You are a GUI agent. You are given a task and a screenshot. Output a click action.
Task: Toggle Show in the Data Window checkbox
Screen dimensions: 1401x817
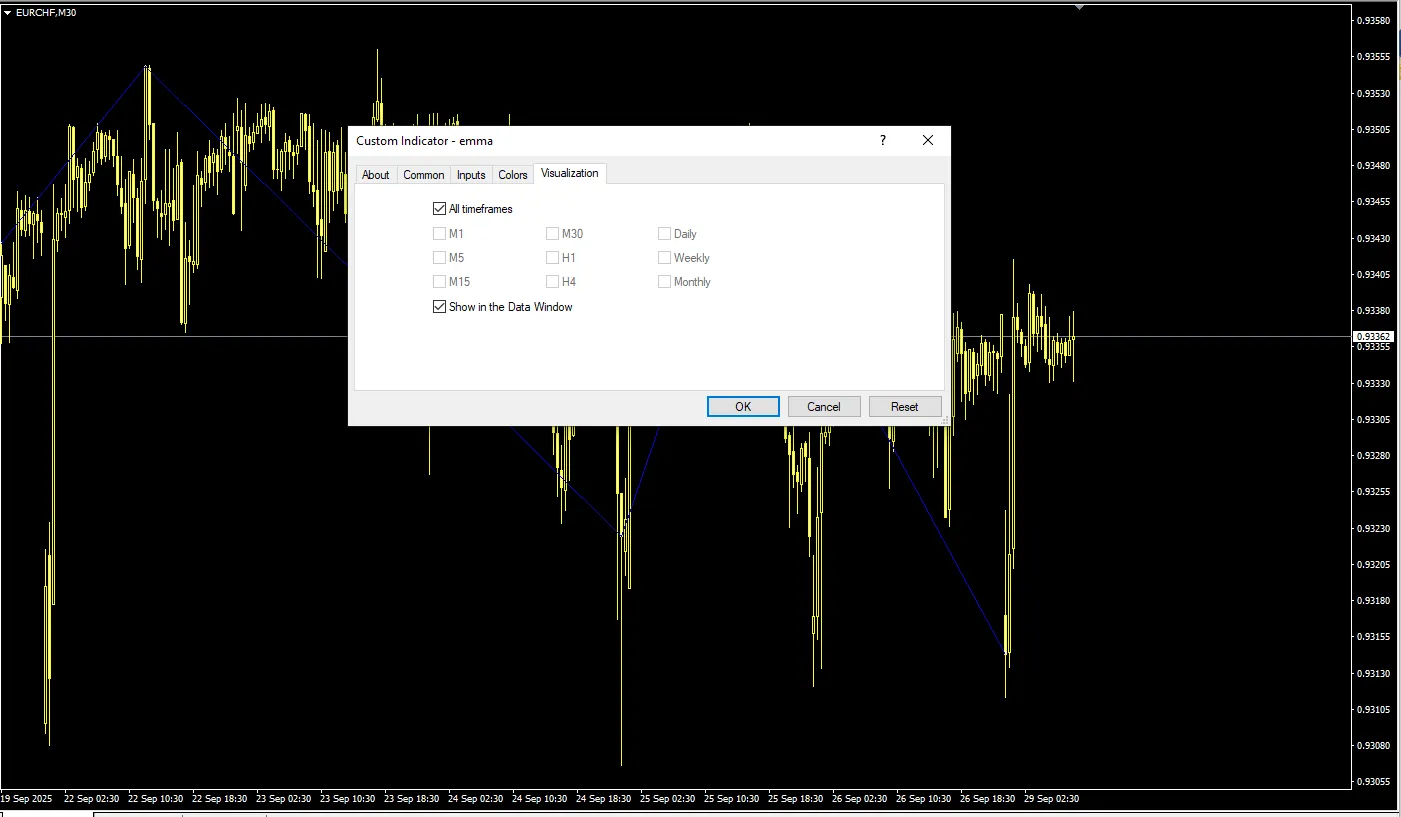pos(439,307)
